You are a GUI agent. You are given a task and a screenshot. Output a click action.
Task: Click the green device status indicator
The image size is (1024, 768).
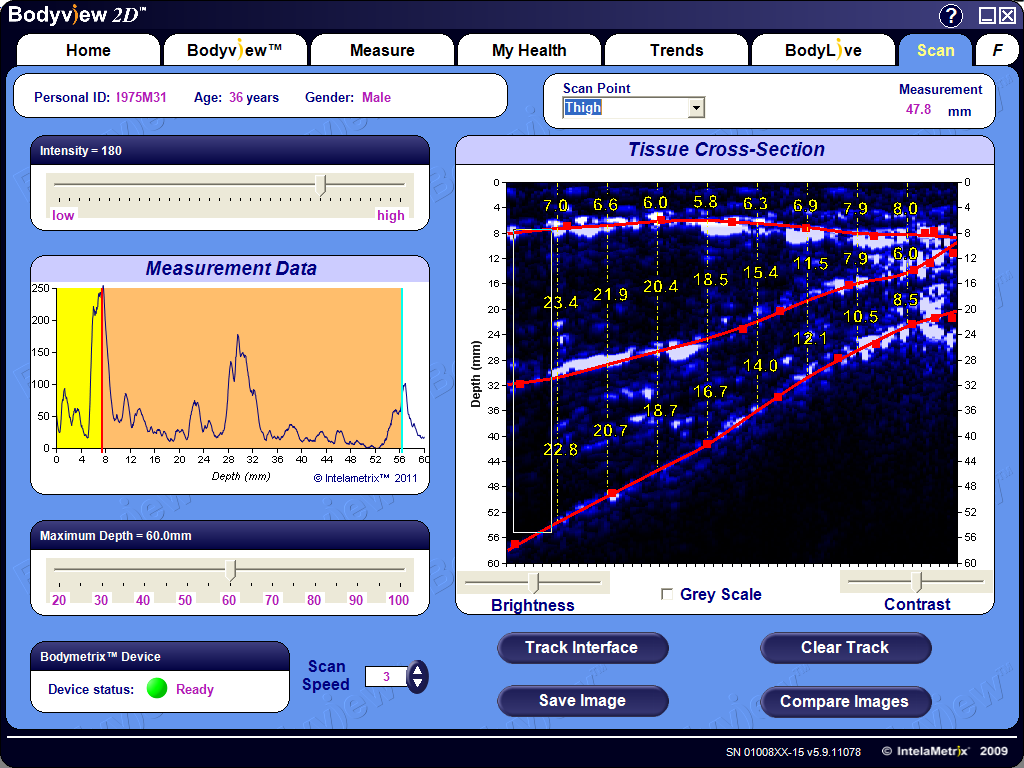pos(157,688)
